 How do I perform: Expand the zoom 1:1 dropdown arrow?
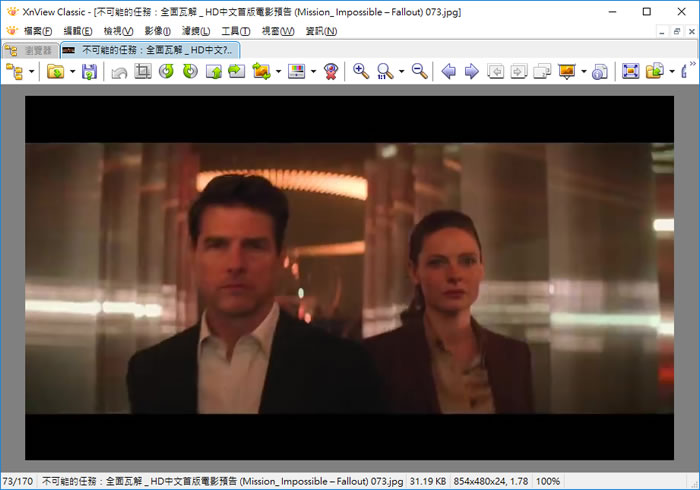click(401, 71)
